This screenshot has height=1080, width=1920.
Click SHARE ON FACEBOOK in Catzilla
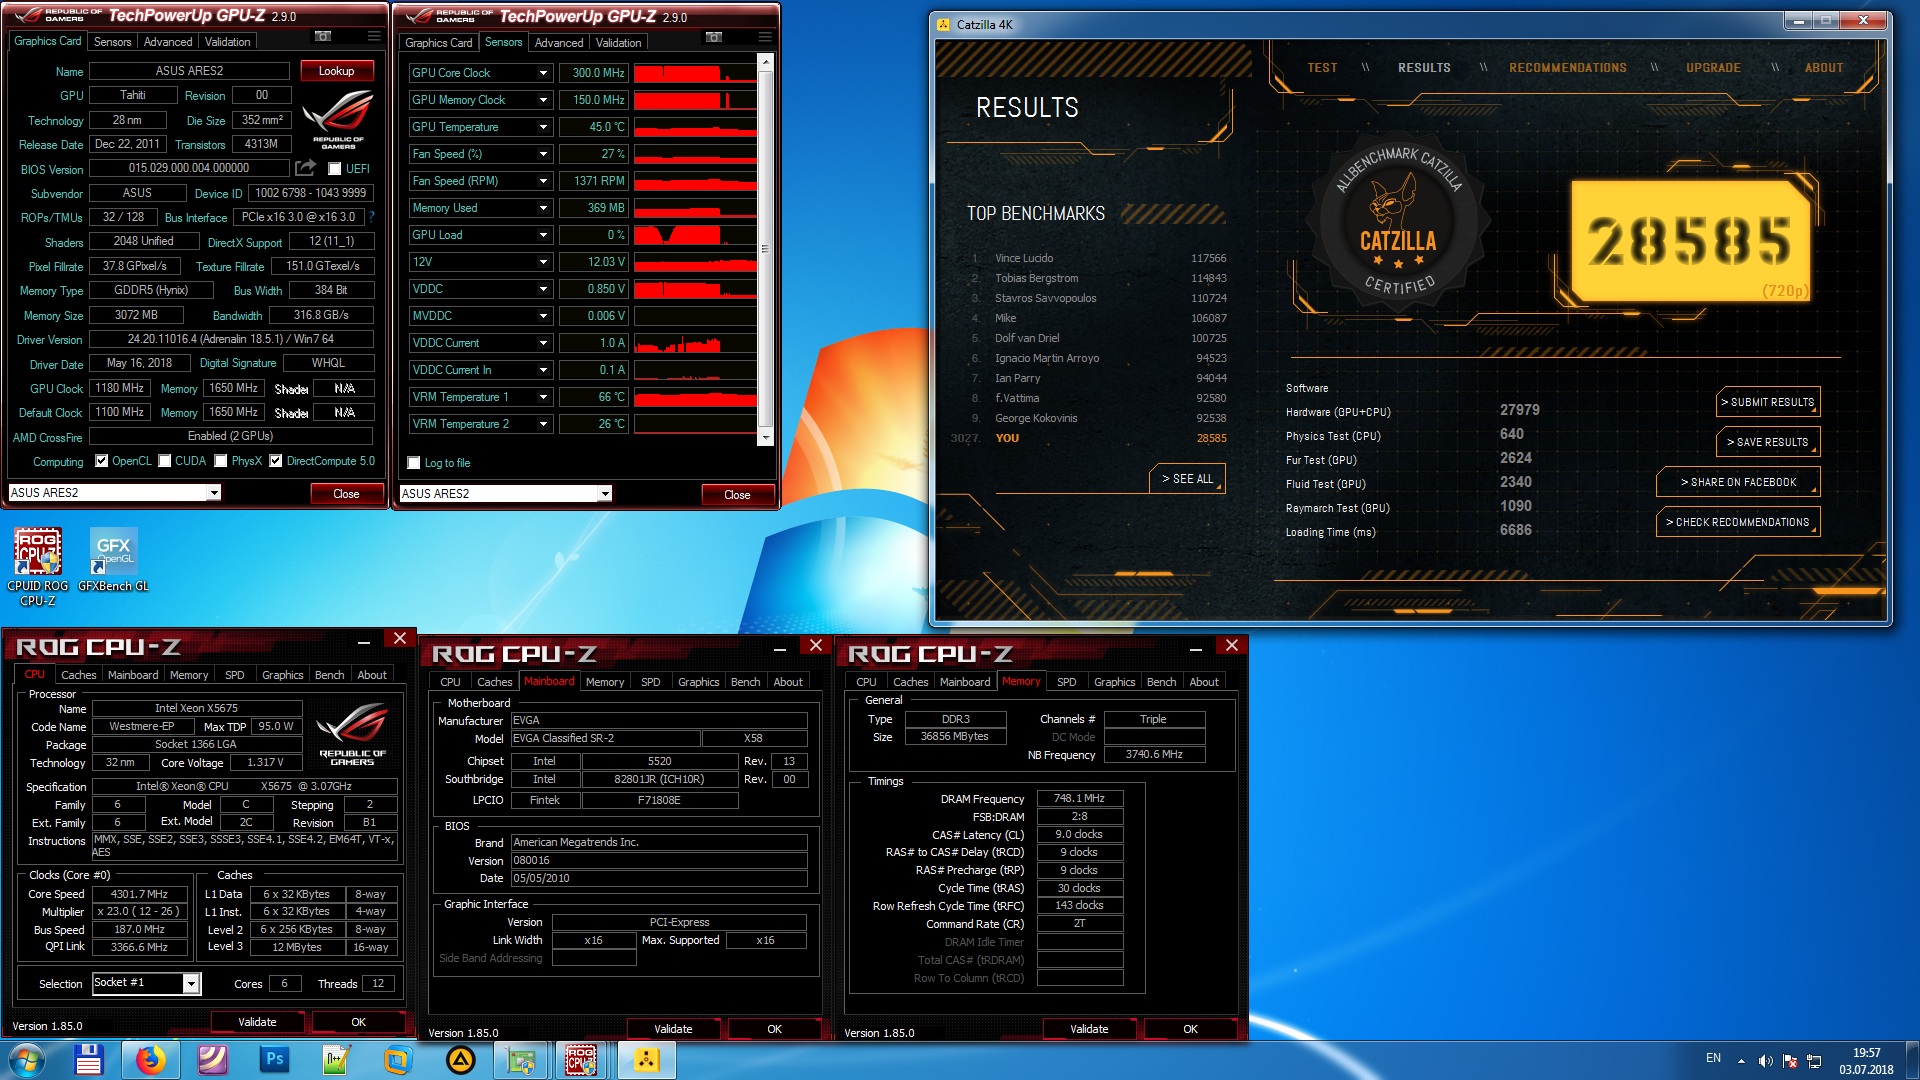pyautogui.click(x=1738, y=482)
